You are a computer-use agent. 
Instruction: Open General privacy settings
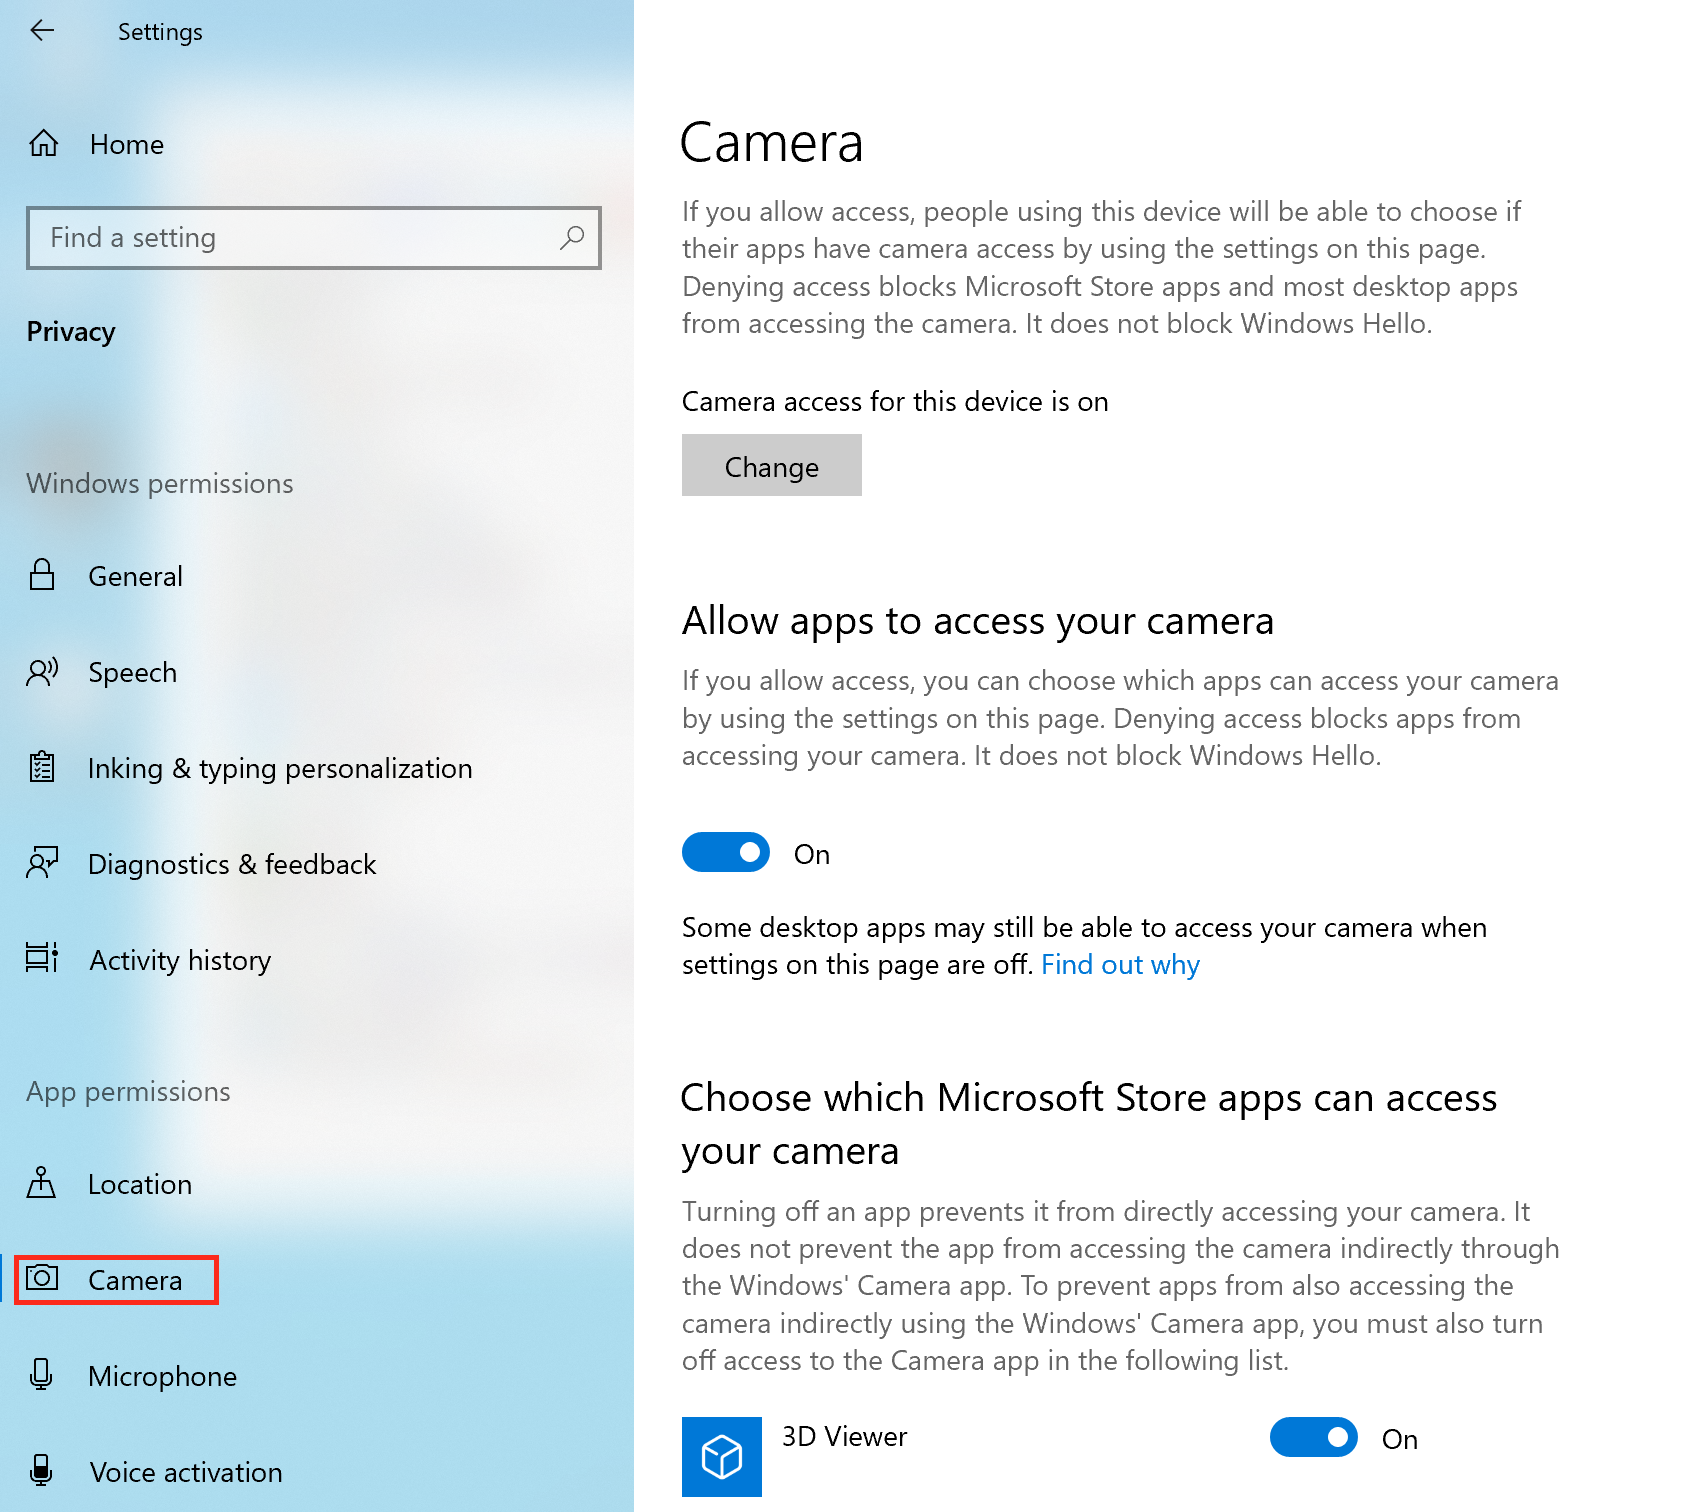click(x=135, y=576)
